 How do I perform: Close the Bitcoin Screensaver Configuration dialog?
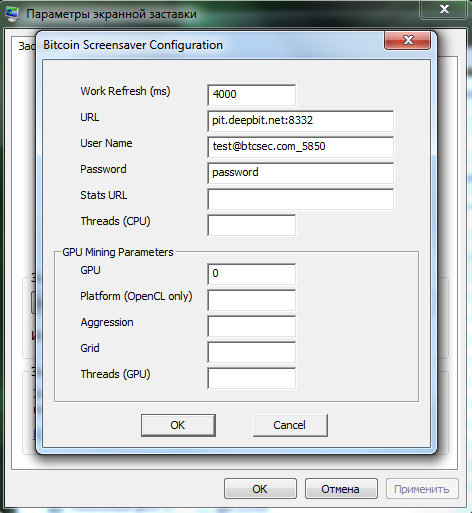pos(407,40)
